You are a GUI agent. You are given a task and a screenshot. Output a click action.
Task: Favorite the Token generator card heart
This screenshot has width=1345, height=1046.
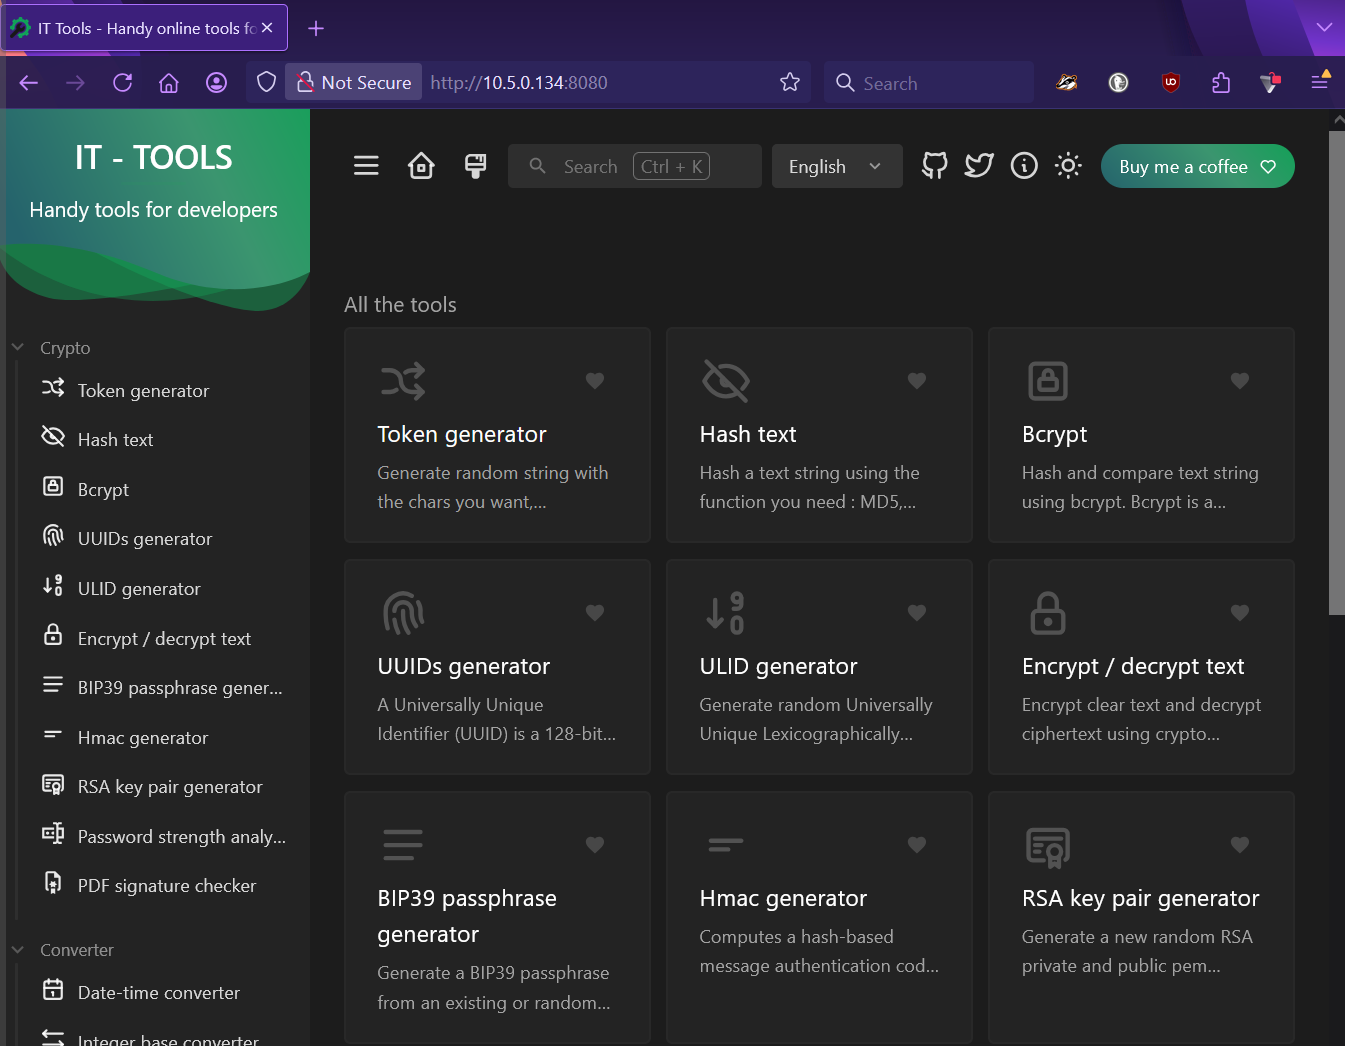pos(595,381)
